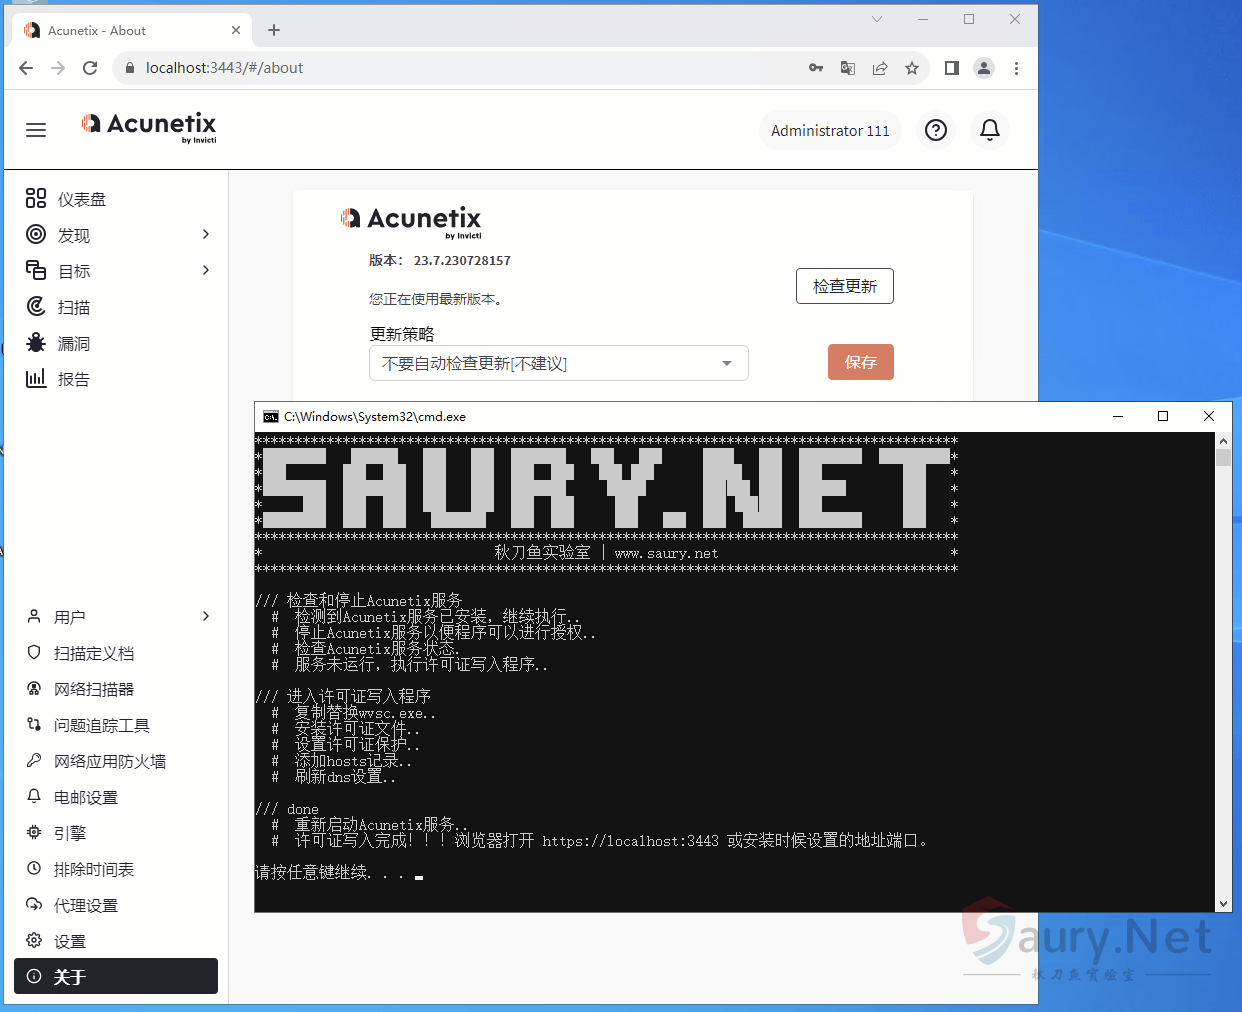Open 报告 reports chart icon

(36, 379)
